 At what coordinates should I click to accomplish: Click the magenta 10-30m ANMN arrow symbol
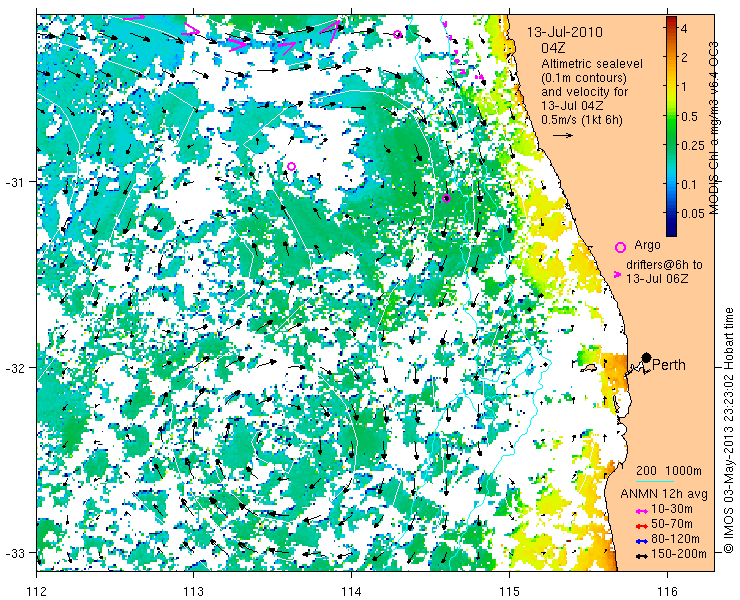(x=640, y=511)
